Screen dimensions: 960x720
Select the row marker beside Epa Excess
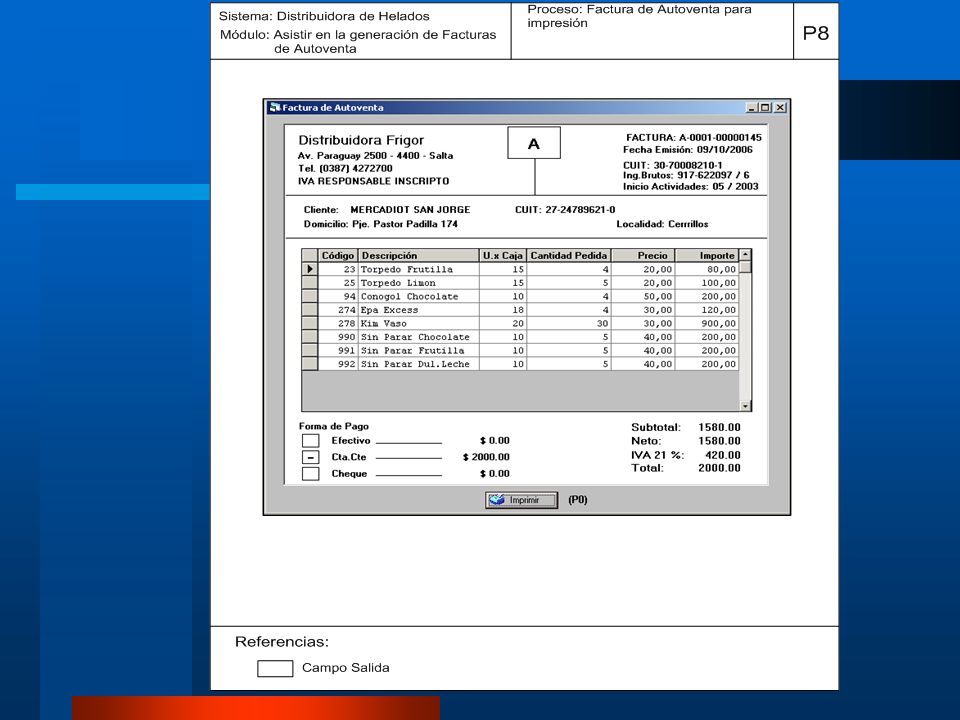pos(310,310)
